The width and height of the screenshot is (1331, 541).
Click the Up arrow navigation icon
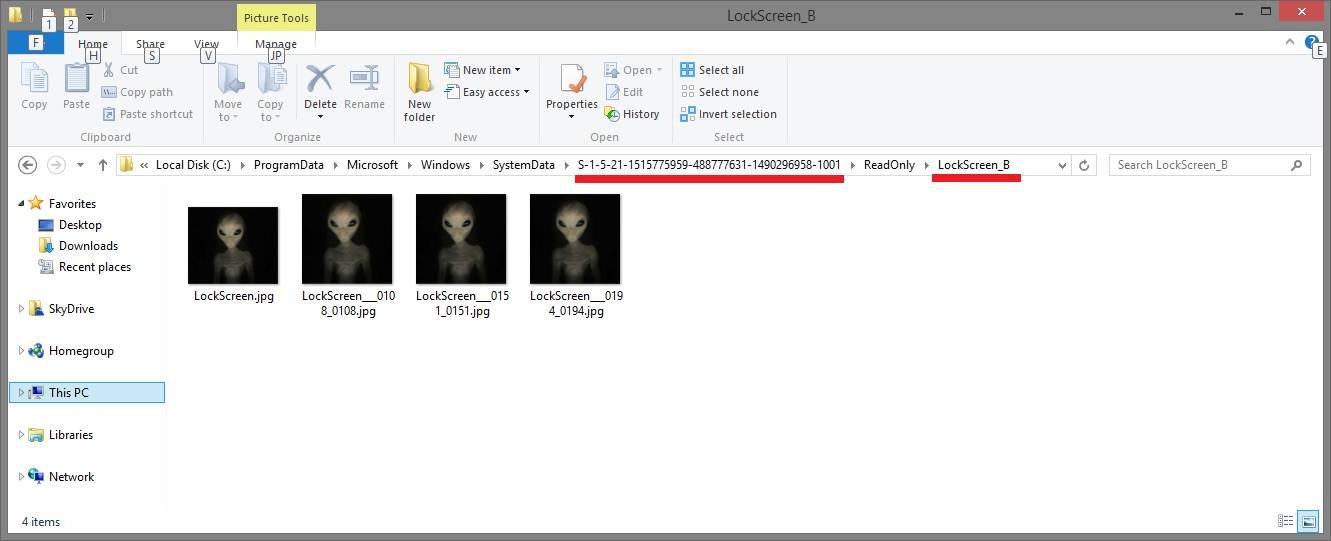(x=102, y=165)
